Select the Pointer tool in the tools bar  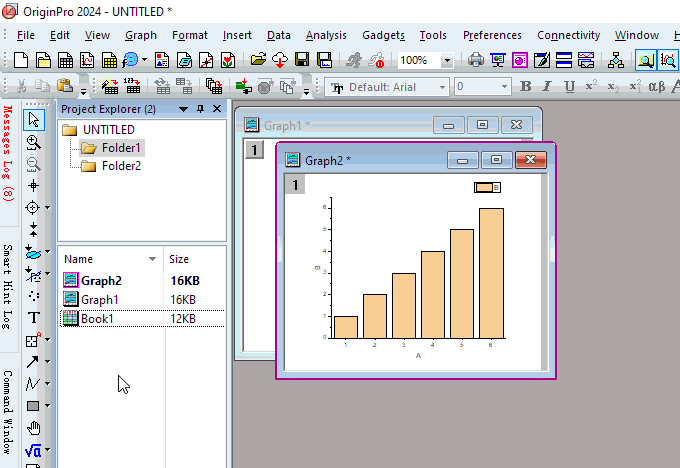click(x=34, y=120)
